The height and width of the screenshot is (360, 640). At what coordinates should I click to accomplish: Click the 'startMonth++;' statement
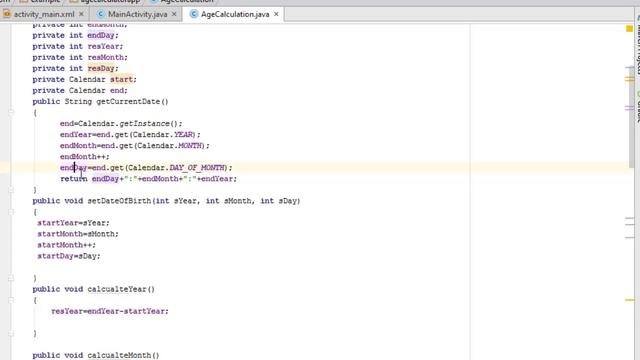point(67,245)
